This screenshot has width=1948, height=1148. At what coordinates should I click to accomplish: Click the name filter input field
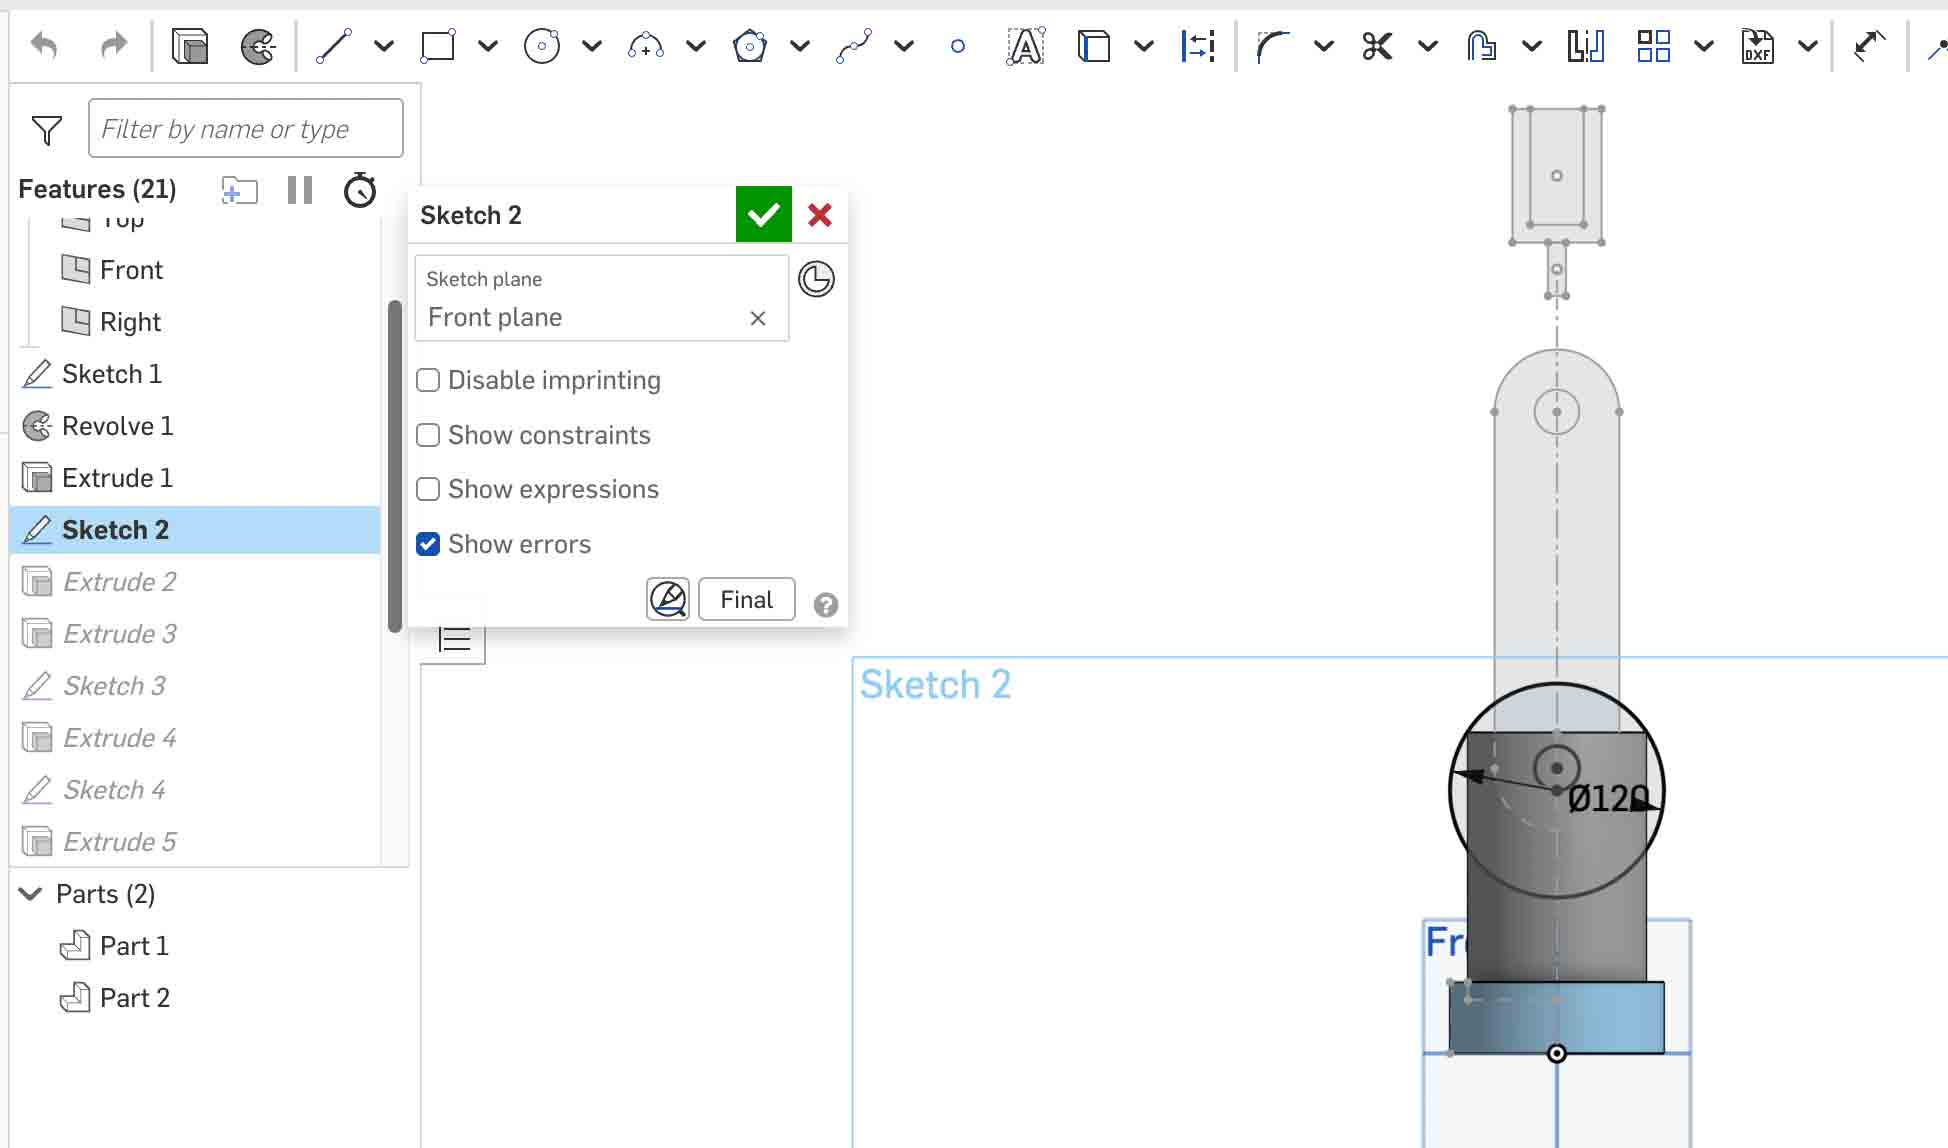coord(245,128)
